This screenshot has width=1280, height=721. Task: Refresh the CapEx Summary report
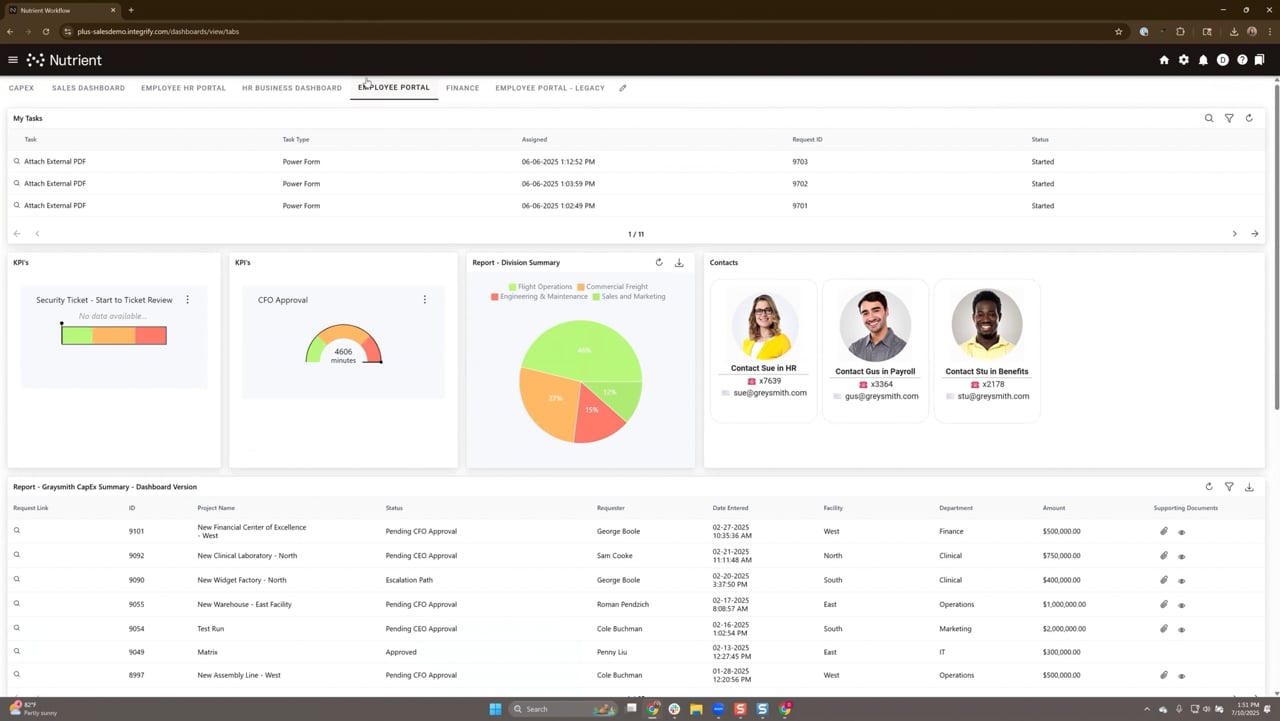tap(1209, 487)
